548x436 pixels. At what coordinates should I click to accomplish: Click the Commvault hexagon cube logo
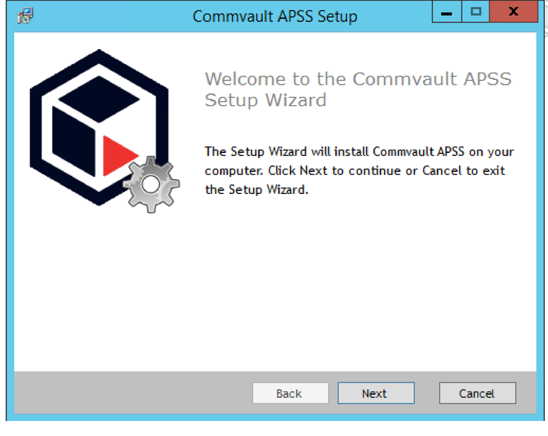coord(99,128)
